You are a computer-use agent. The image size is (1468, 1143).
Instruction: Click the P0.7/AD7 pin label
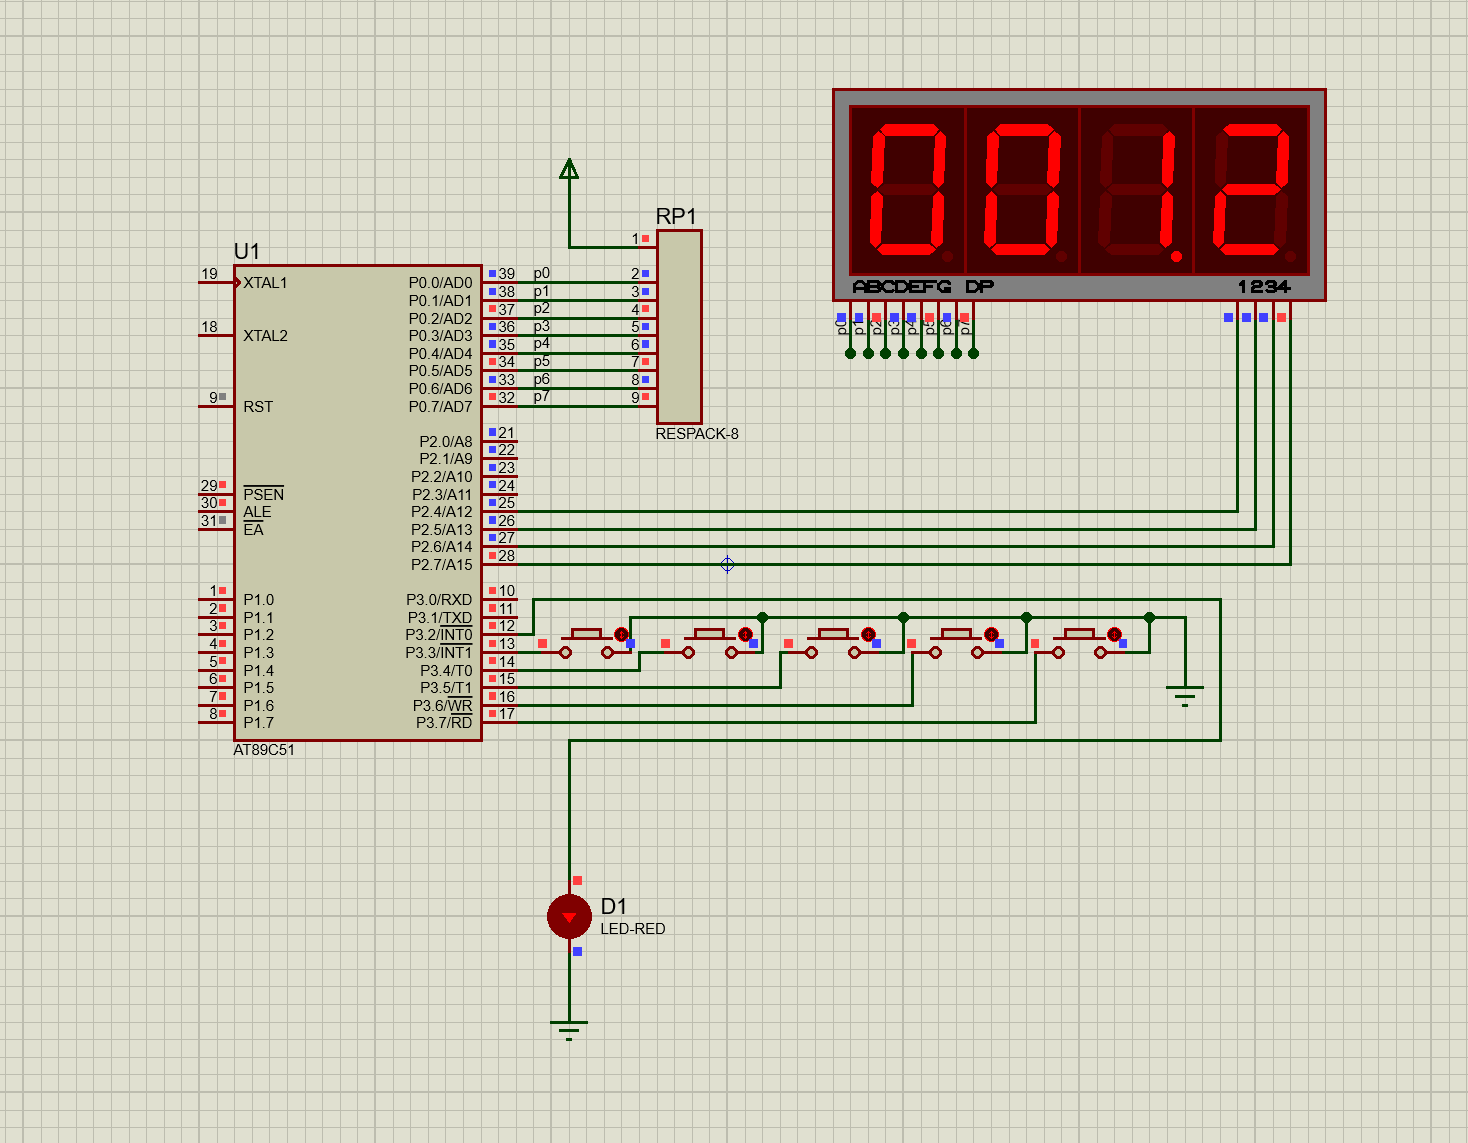(x=440, y=407)
